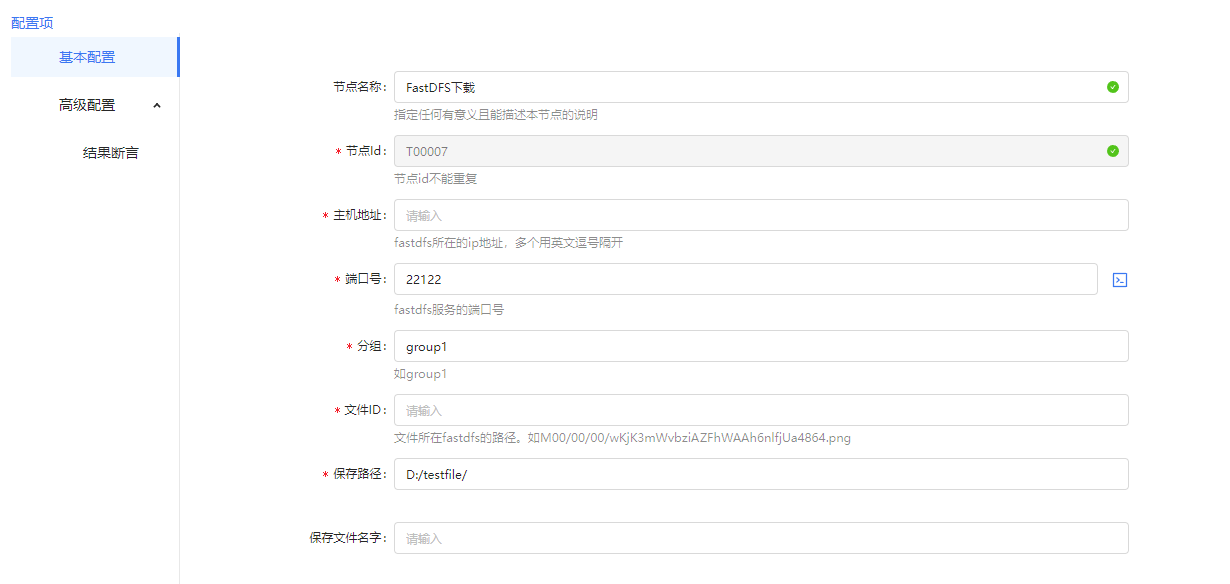The image size is (1230, 584).
Task: Open the terminal/expression icon next to 端口号
Action: coord(1119,280)
